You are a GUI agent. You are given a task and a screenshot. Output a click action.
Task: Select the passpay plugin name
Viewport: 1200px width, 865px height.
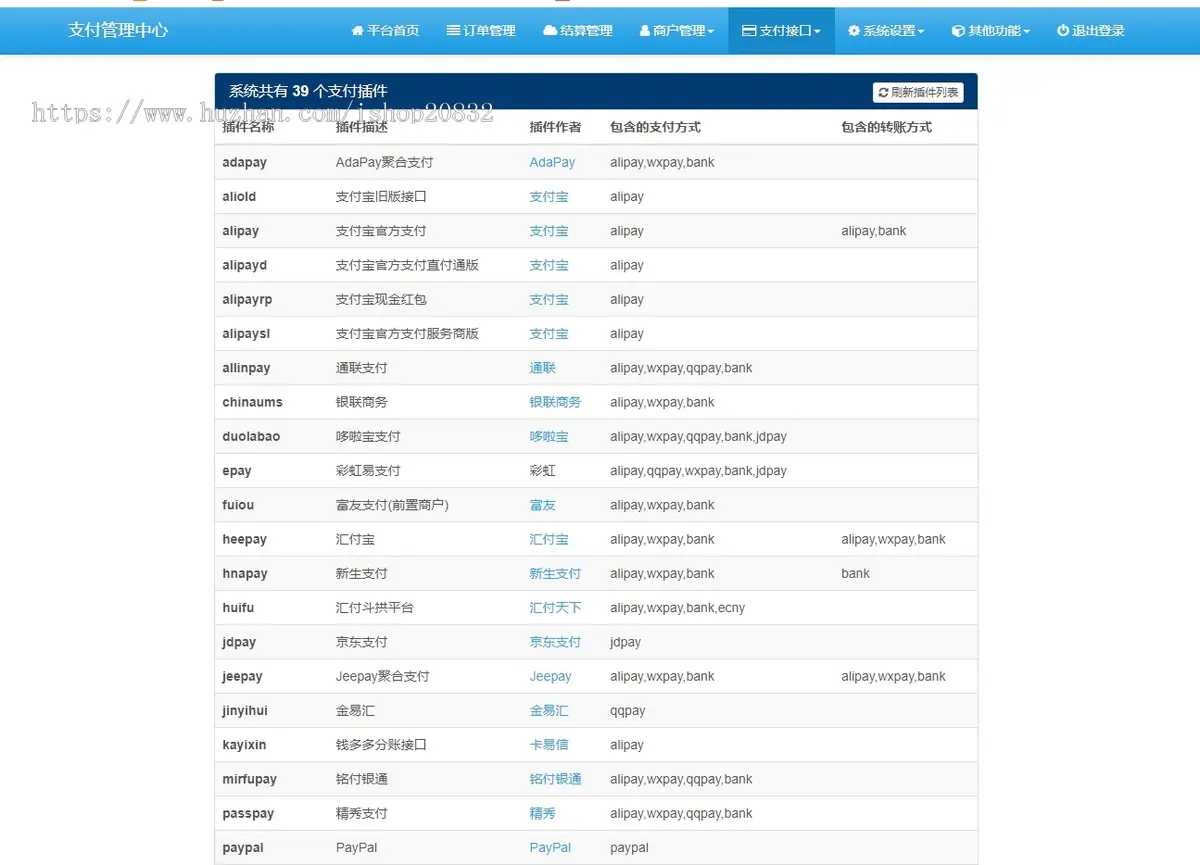pos(248,813)
